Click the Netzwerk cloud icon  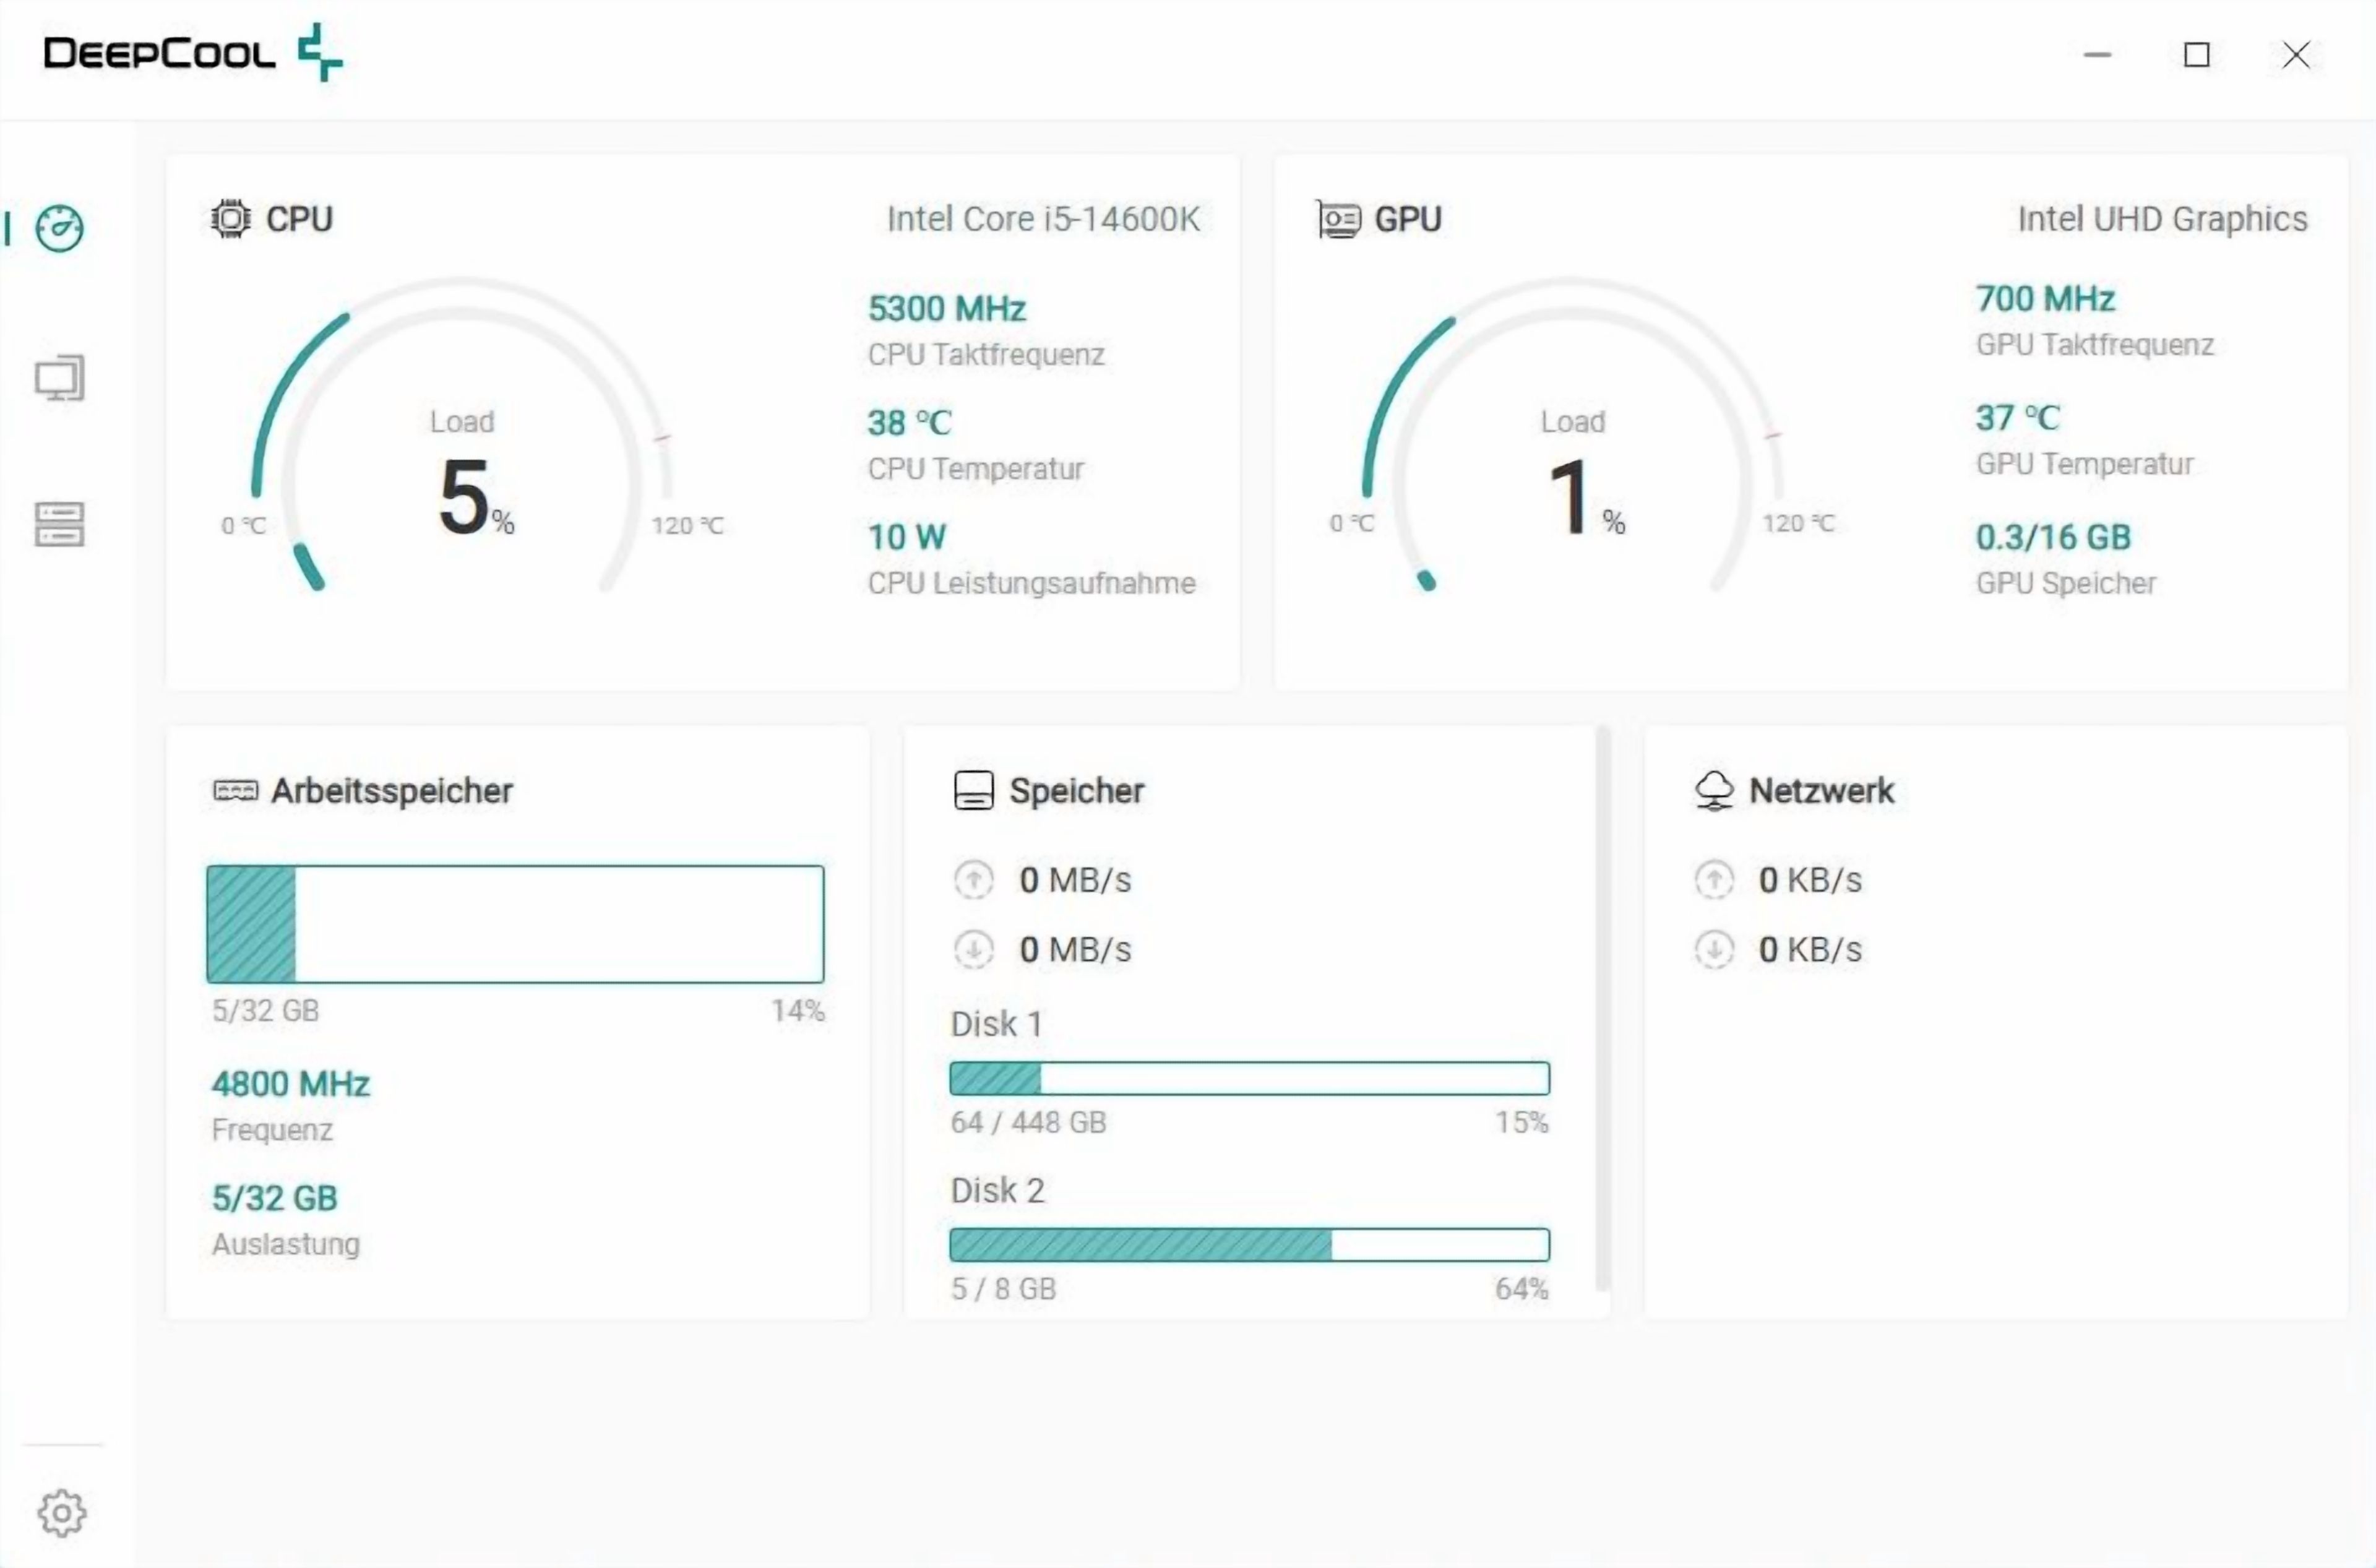[1714, 791]
